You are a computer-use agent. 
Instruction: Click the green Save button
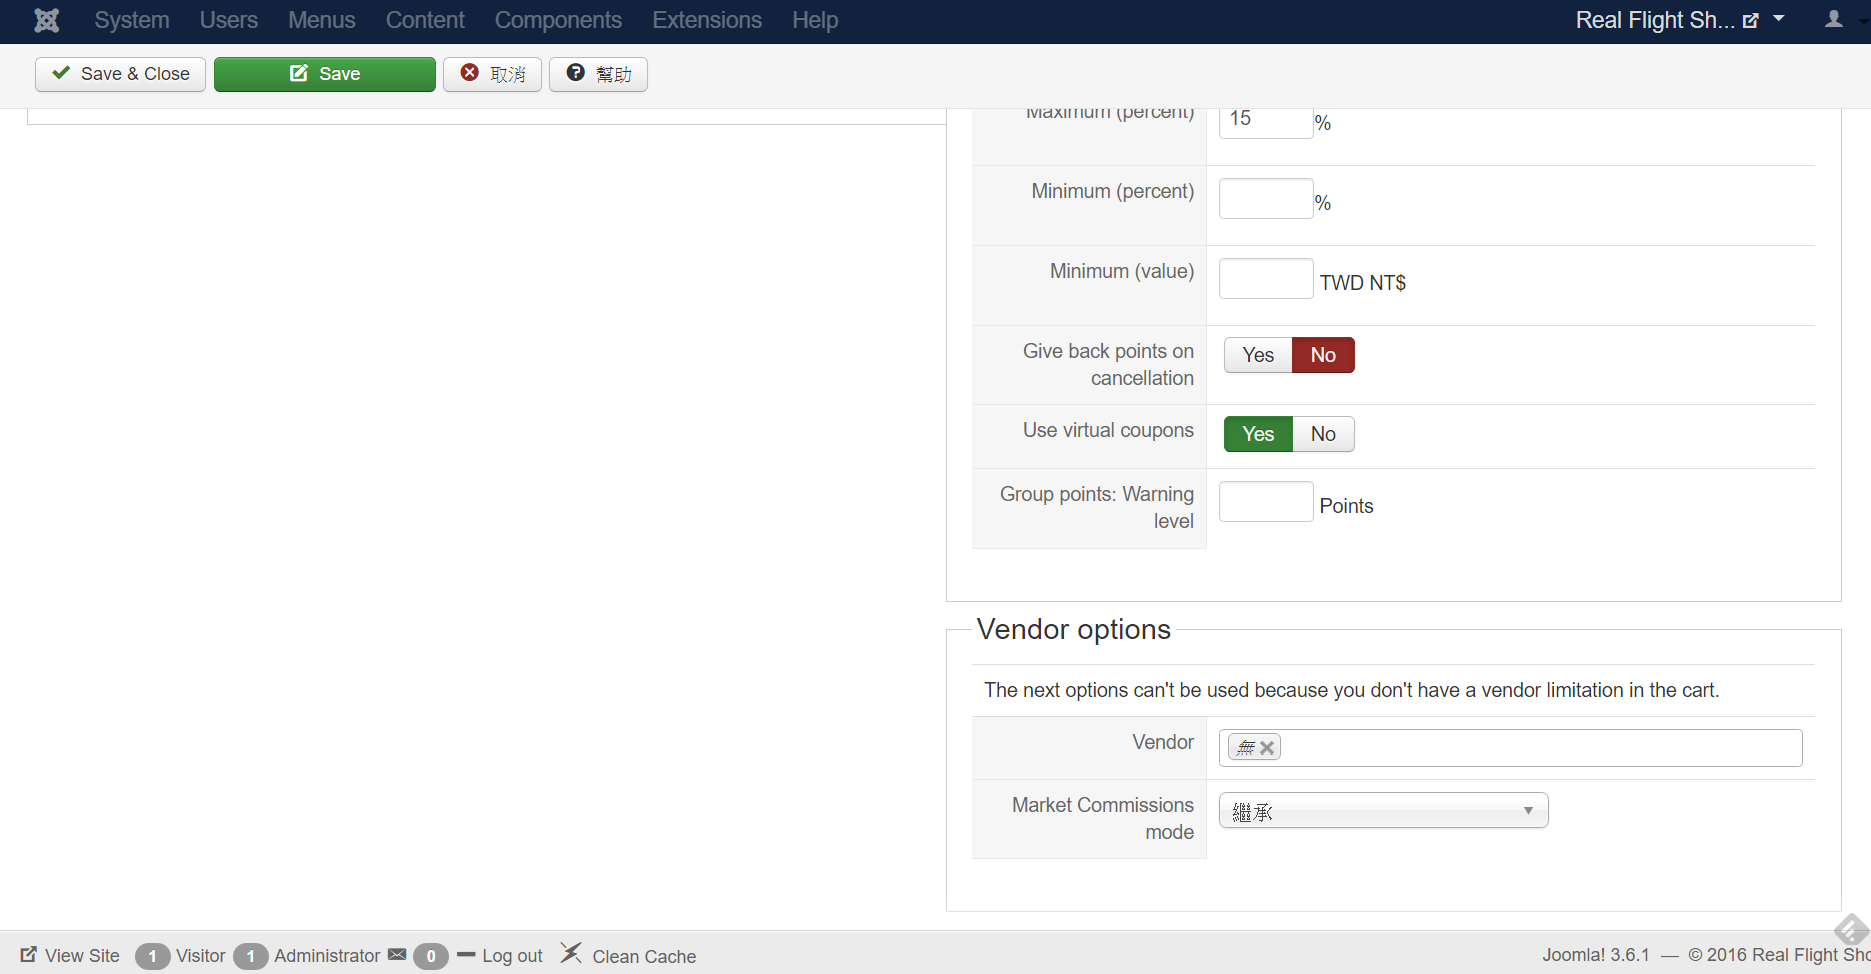325,74
